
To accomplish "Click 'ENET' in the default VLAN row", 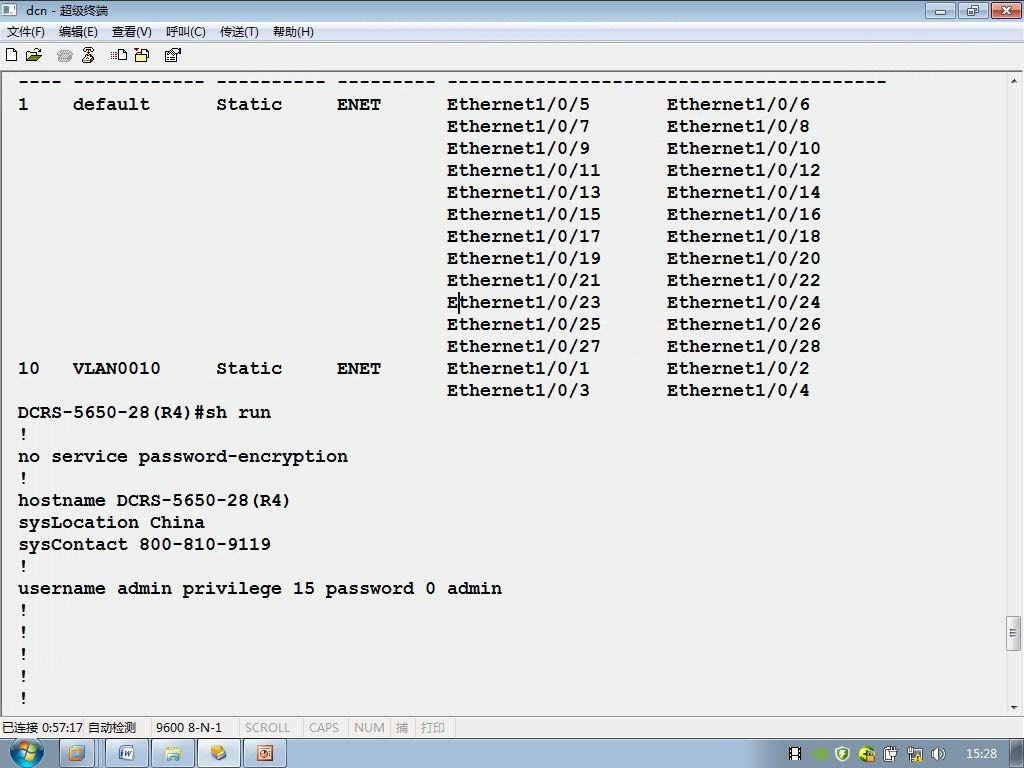I will [x=359, y=104].
